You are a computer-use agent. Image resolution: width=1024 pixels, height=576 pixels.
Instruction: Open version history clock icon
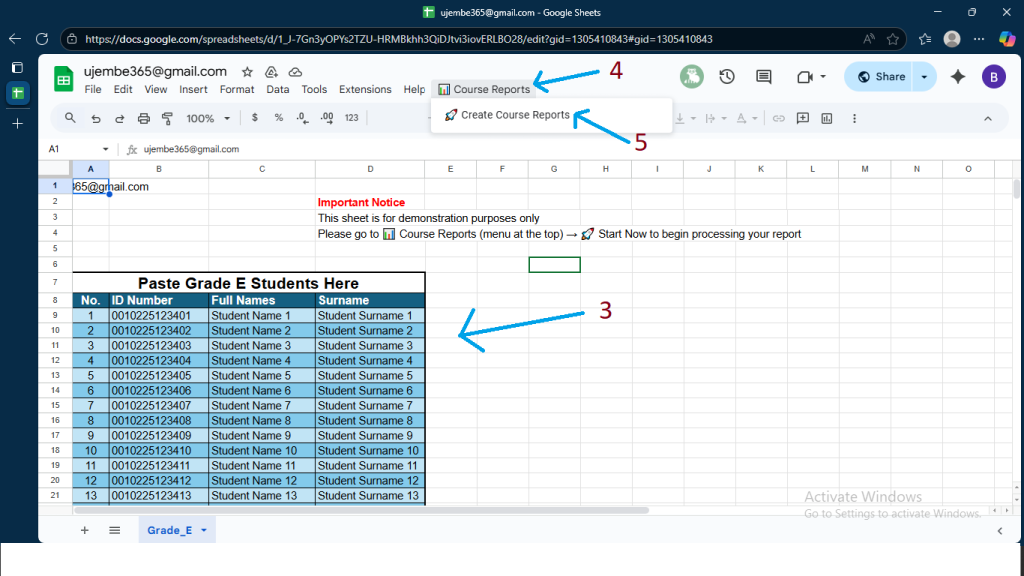727,77
